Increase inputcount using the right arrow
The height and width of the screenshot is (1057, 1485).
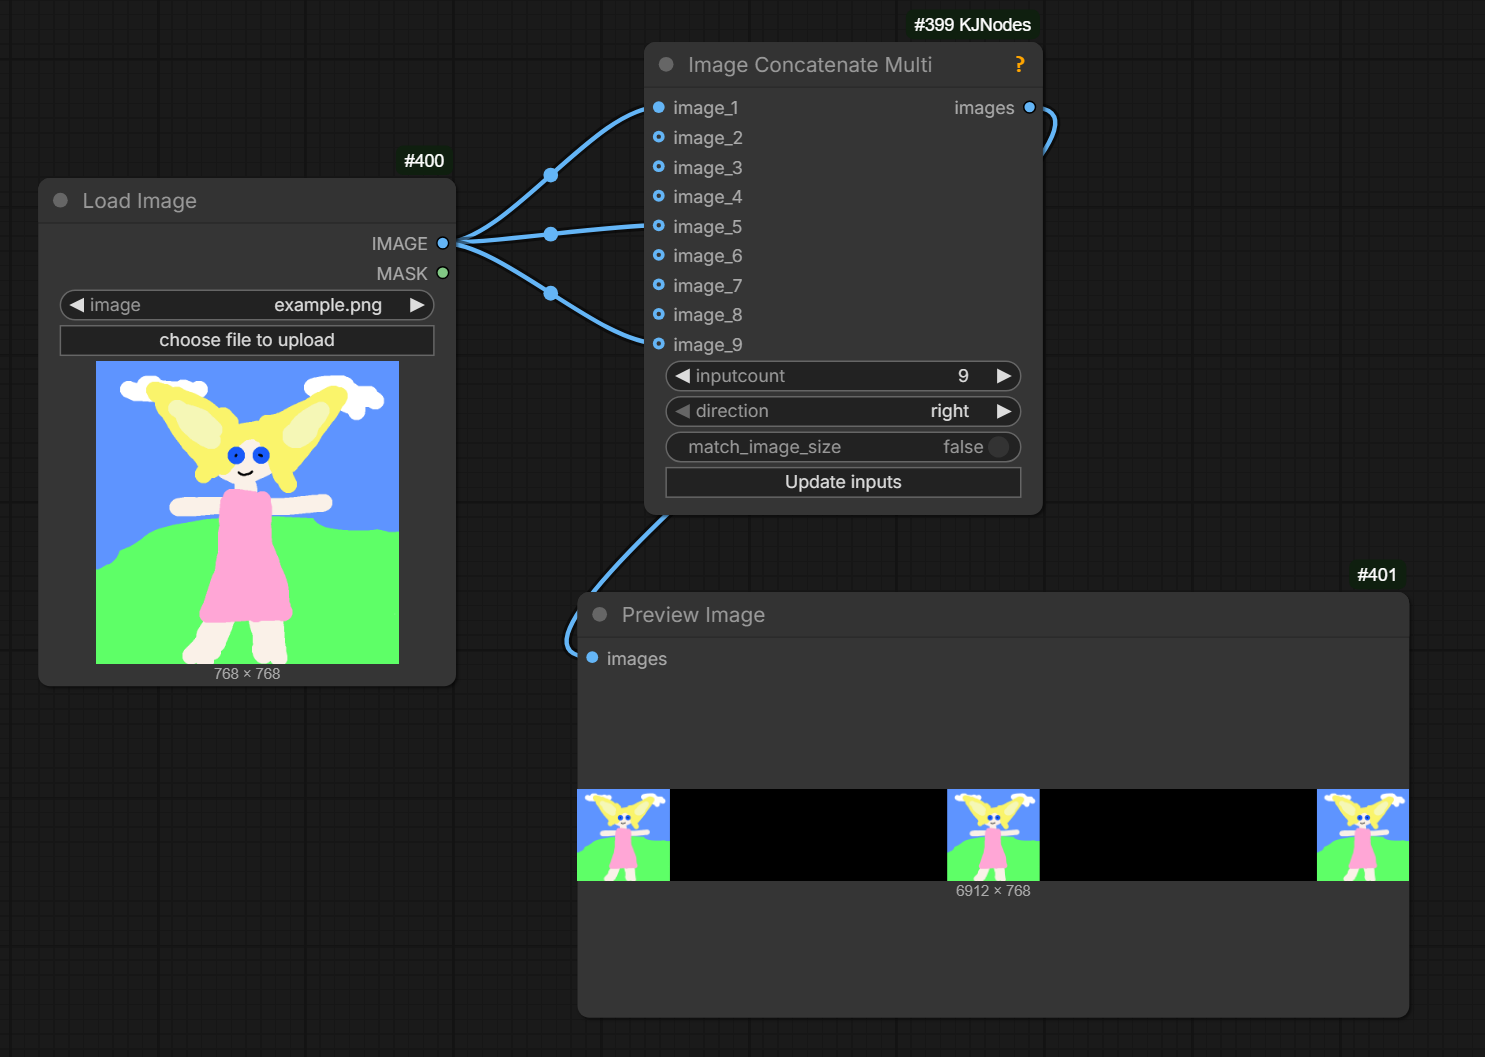pyautogui.click(x=1004, y=376)
